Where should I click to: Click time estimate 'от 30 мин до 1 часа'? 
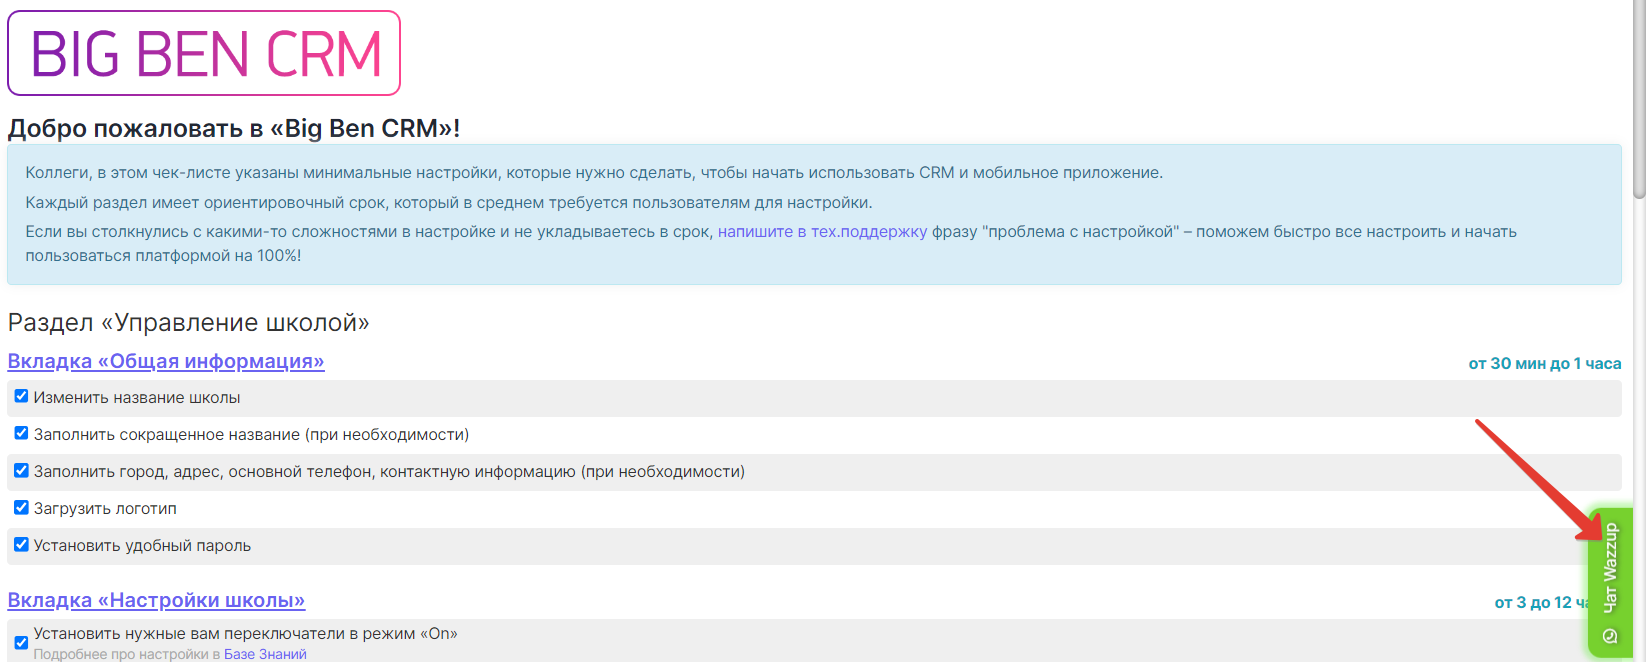1545,364
